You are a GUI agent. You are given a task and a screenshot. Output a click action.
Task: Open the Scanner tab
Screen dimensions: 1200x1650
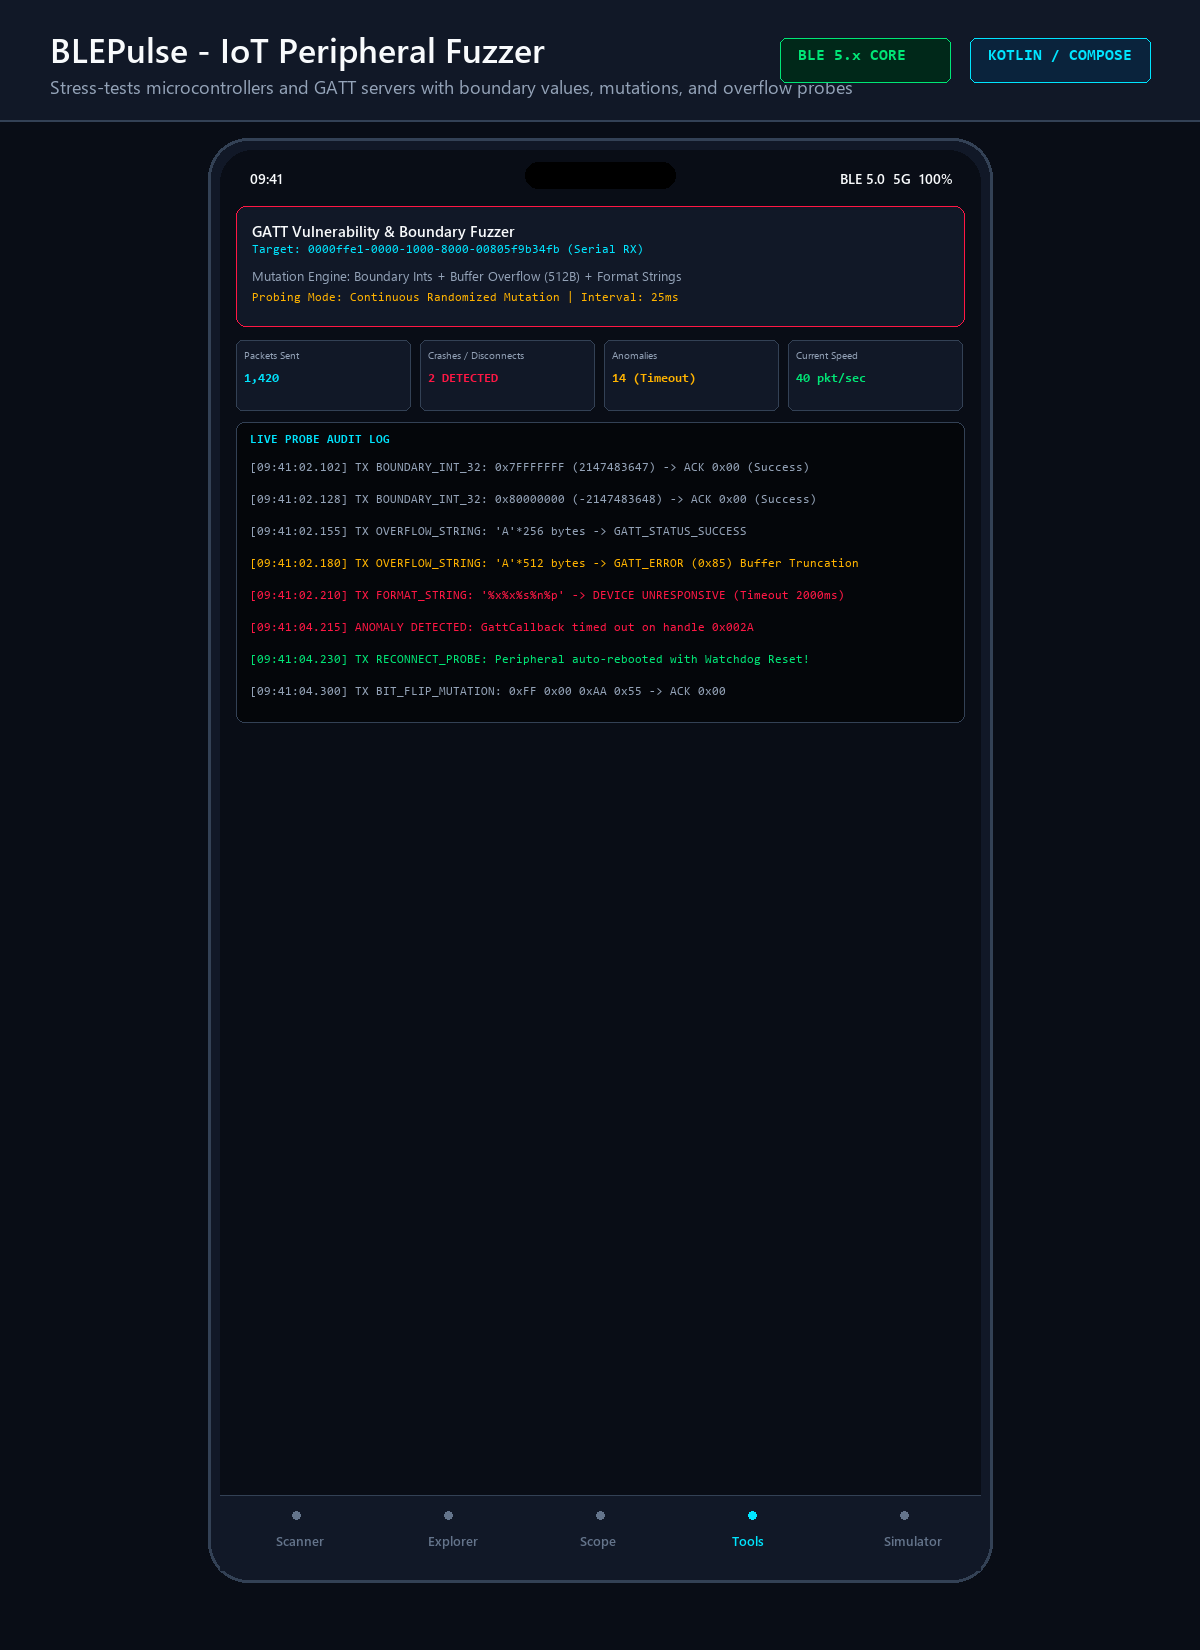point(299,1529)
